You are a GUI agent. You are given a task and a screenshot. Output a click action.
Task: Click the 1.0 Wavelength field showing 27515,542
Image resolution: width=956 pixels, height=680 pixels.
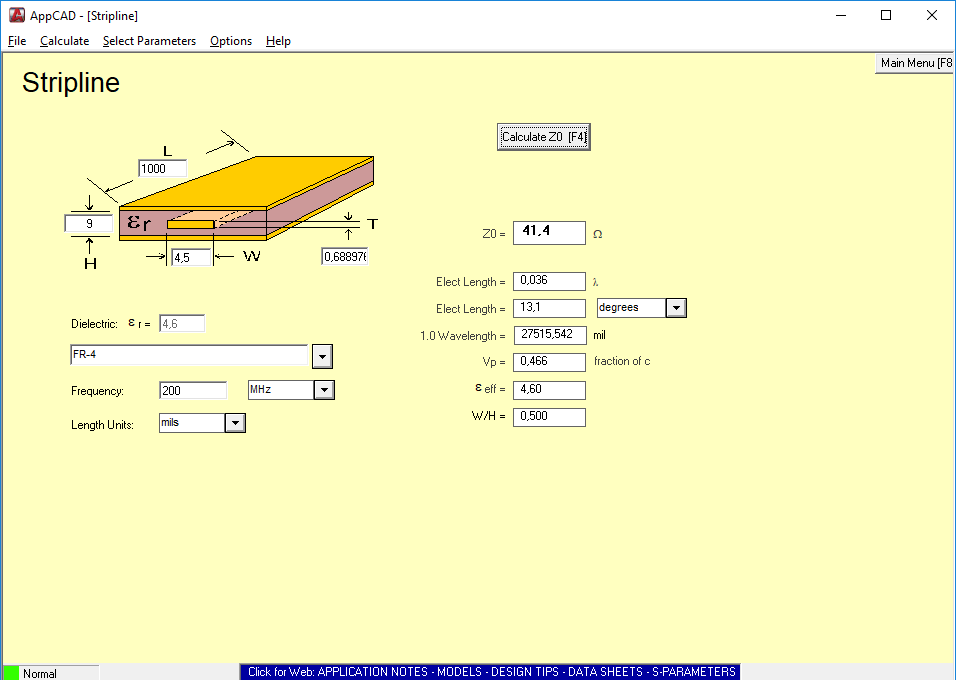550,335
